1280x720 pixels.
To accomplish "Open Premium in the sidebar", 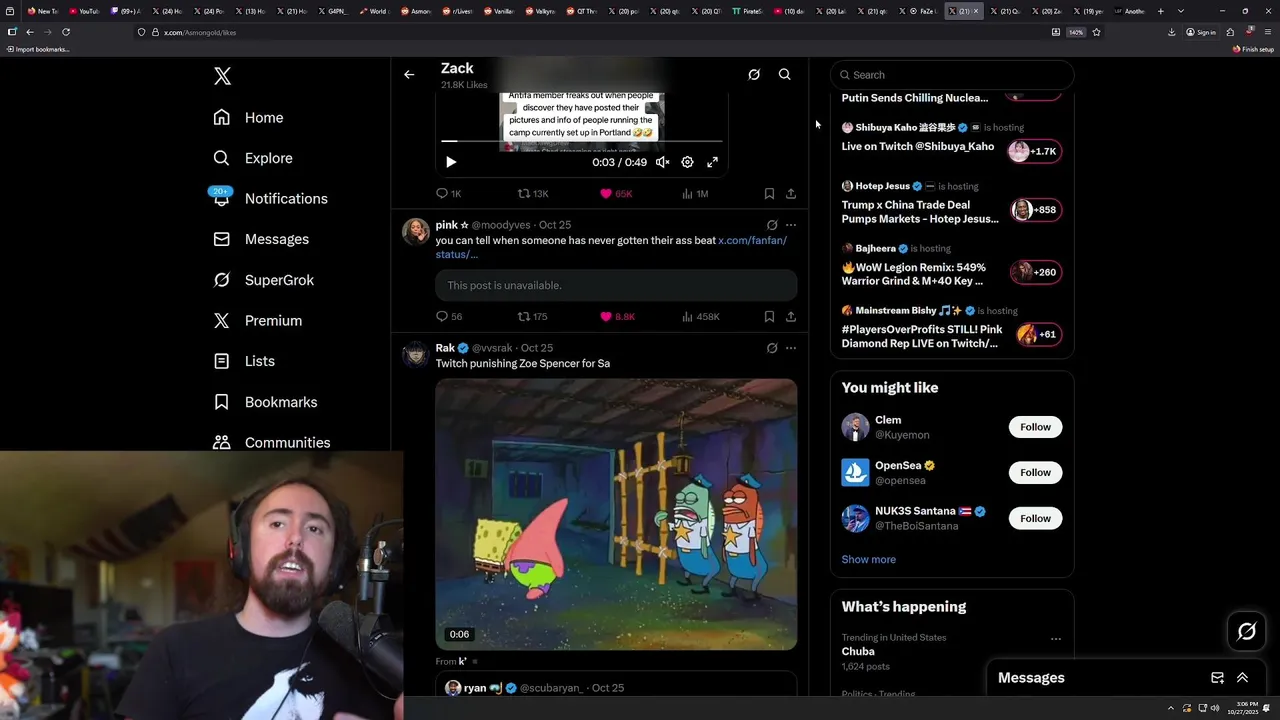I will [257, 320].
